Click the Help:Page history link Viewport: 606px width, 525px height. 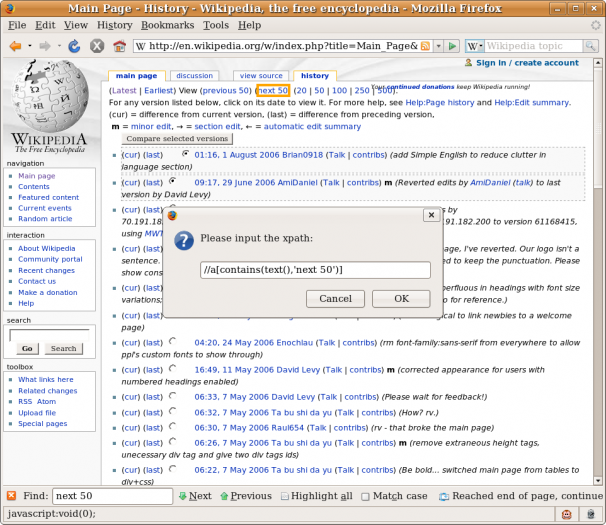pyautogui.click(x=439, y=102)
